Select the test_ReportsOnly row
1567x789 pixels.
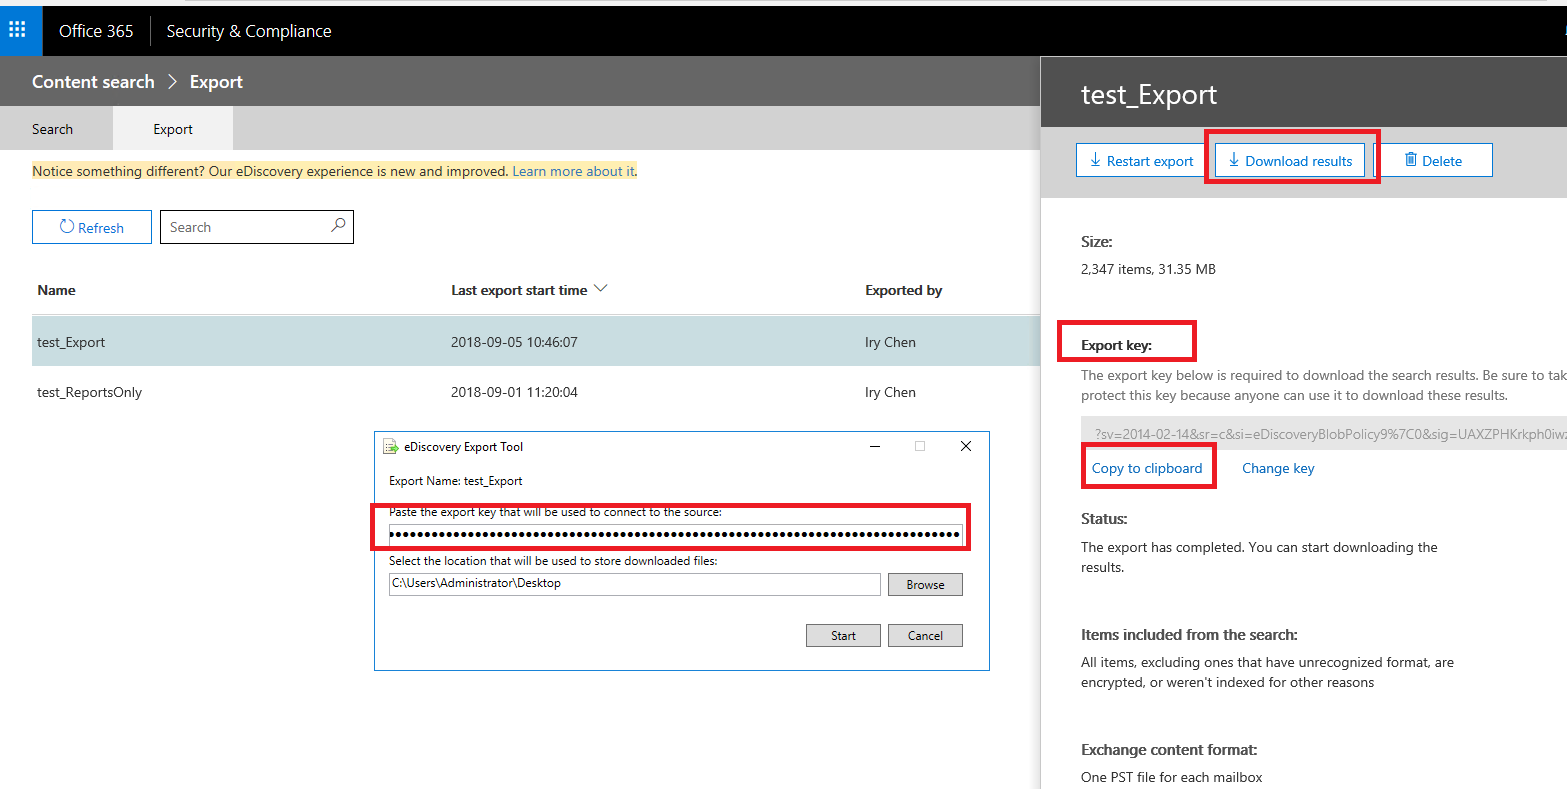point(536,392)
